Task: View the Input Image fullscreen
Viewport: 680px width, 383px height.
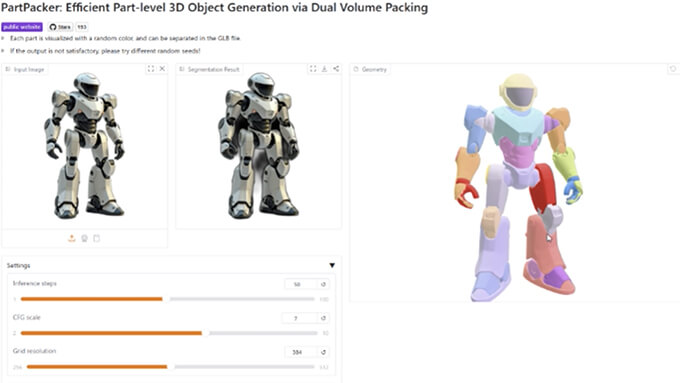Action: coord(150,69)
